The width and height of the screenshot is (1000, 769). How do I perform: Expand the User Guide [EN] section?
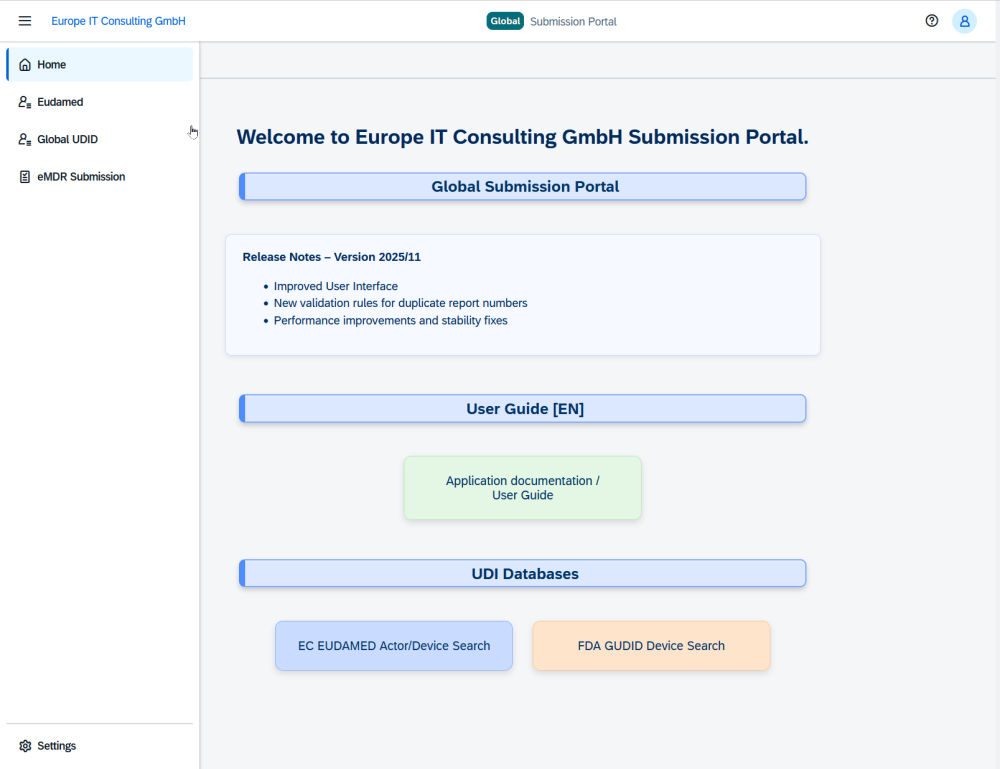coord(522,408)
